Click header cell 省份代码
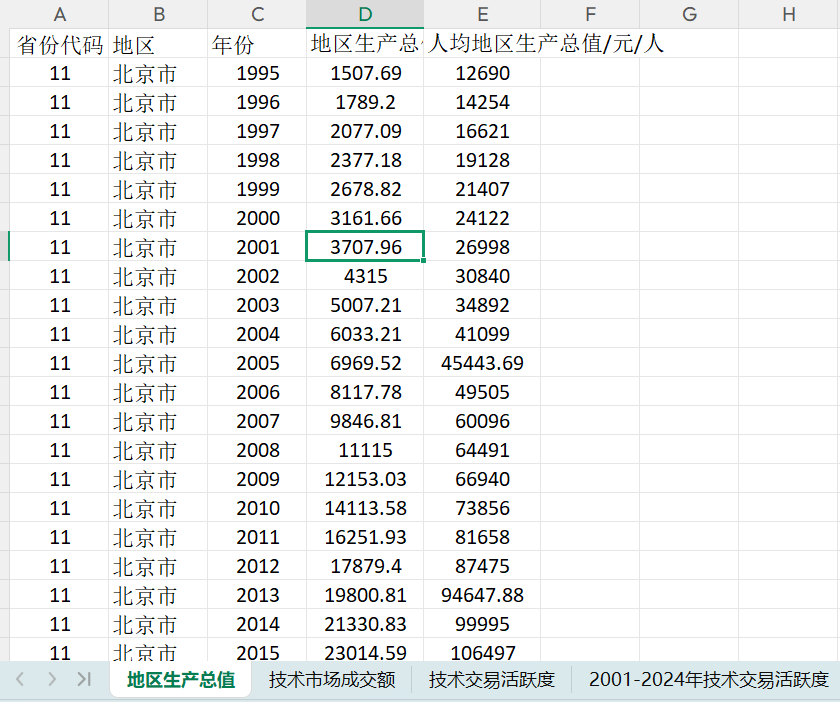Image resolution: width=840 pixels, height=702 pixels. (59, 44)
